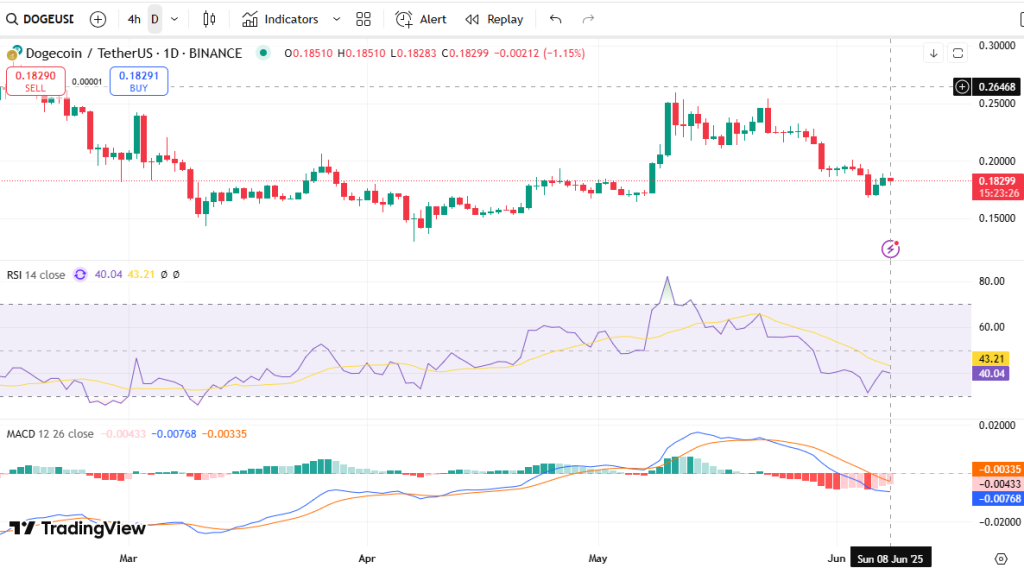
Task: Click the Mar label on the time axis
Action: tap(128, 559)
